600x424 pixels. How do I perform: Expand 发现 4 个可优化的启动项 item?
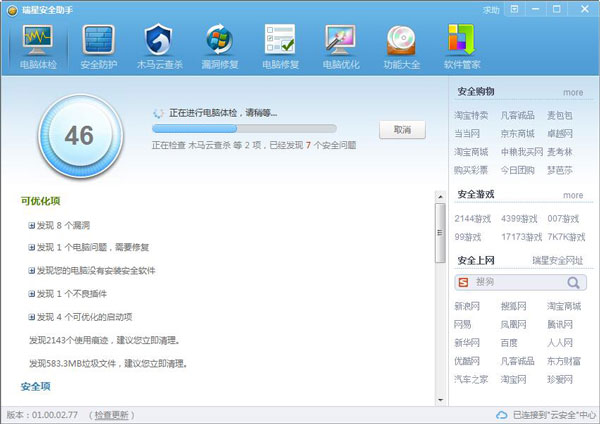(x=31, y=317)
